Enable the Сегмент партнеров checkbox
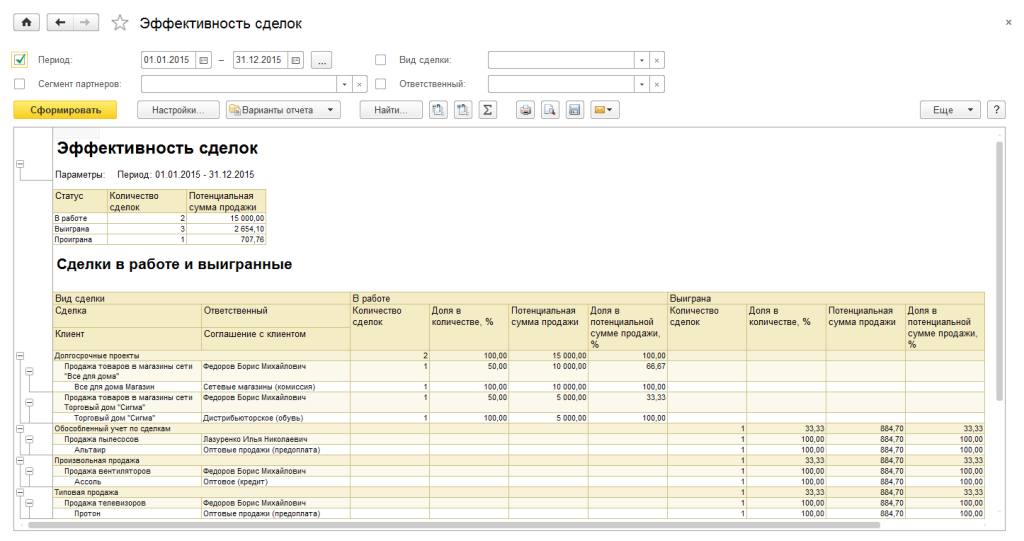Screen dimensions: 1024x541 pyautogui.click(x=20, y=84)
